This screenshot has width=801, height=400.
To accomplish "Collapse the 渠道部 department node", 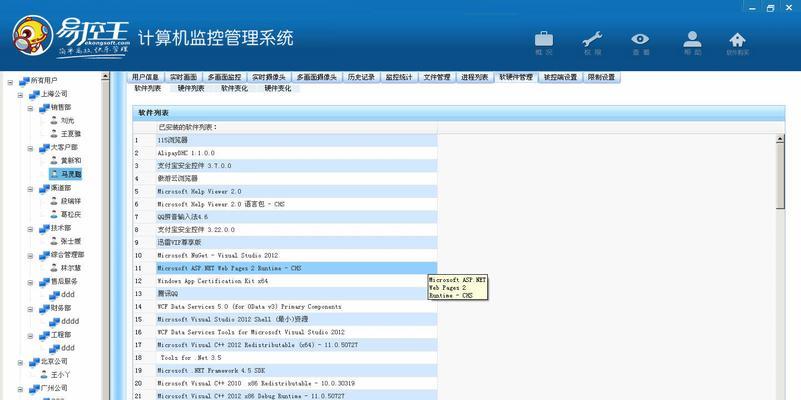I will [x=31, y=189].
